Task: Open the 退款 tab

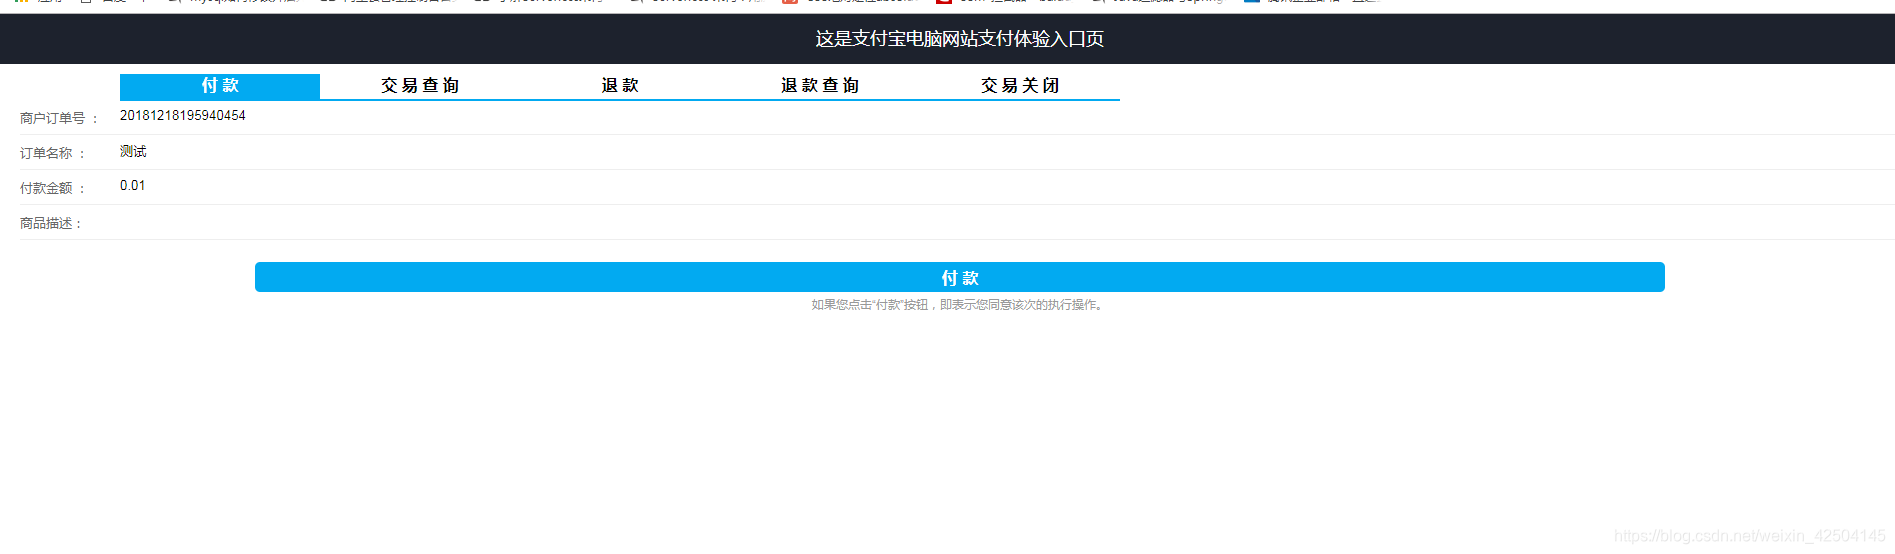Action: pyautogui.click(x=620, y=86)
